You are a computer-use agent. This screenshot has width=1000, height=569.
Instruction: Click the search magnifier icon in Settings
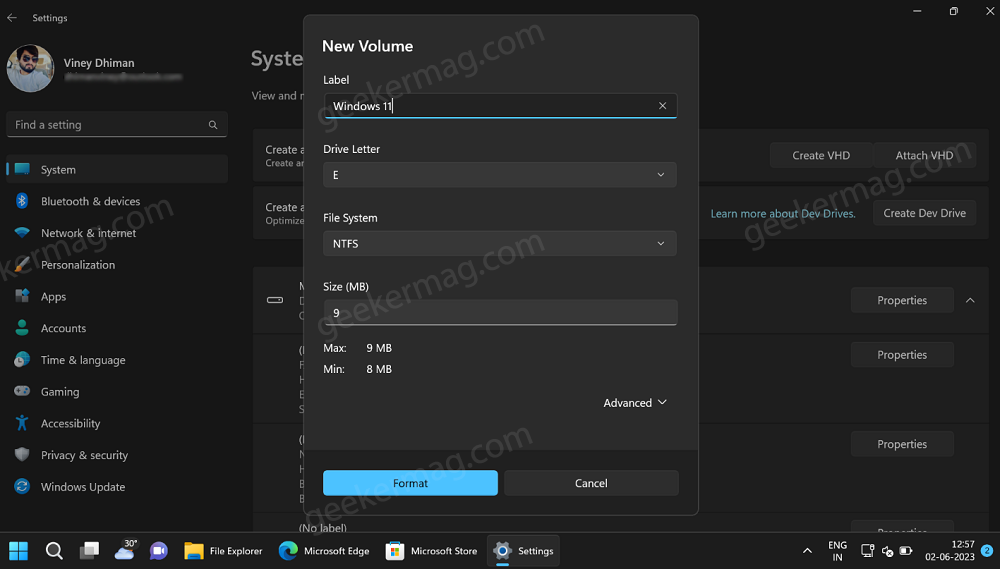coord(213,125)
